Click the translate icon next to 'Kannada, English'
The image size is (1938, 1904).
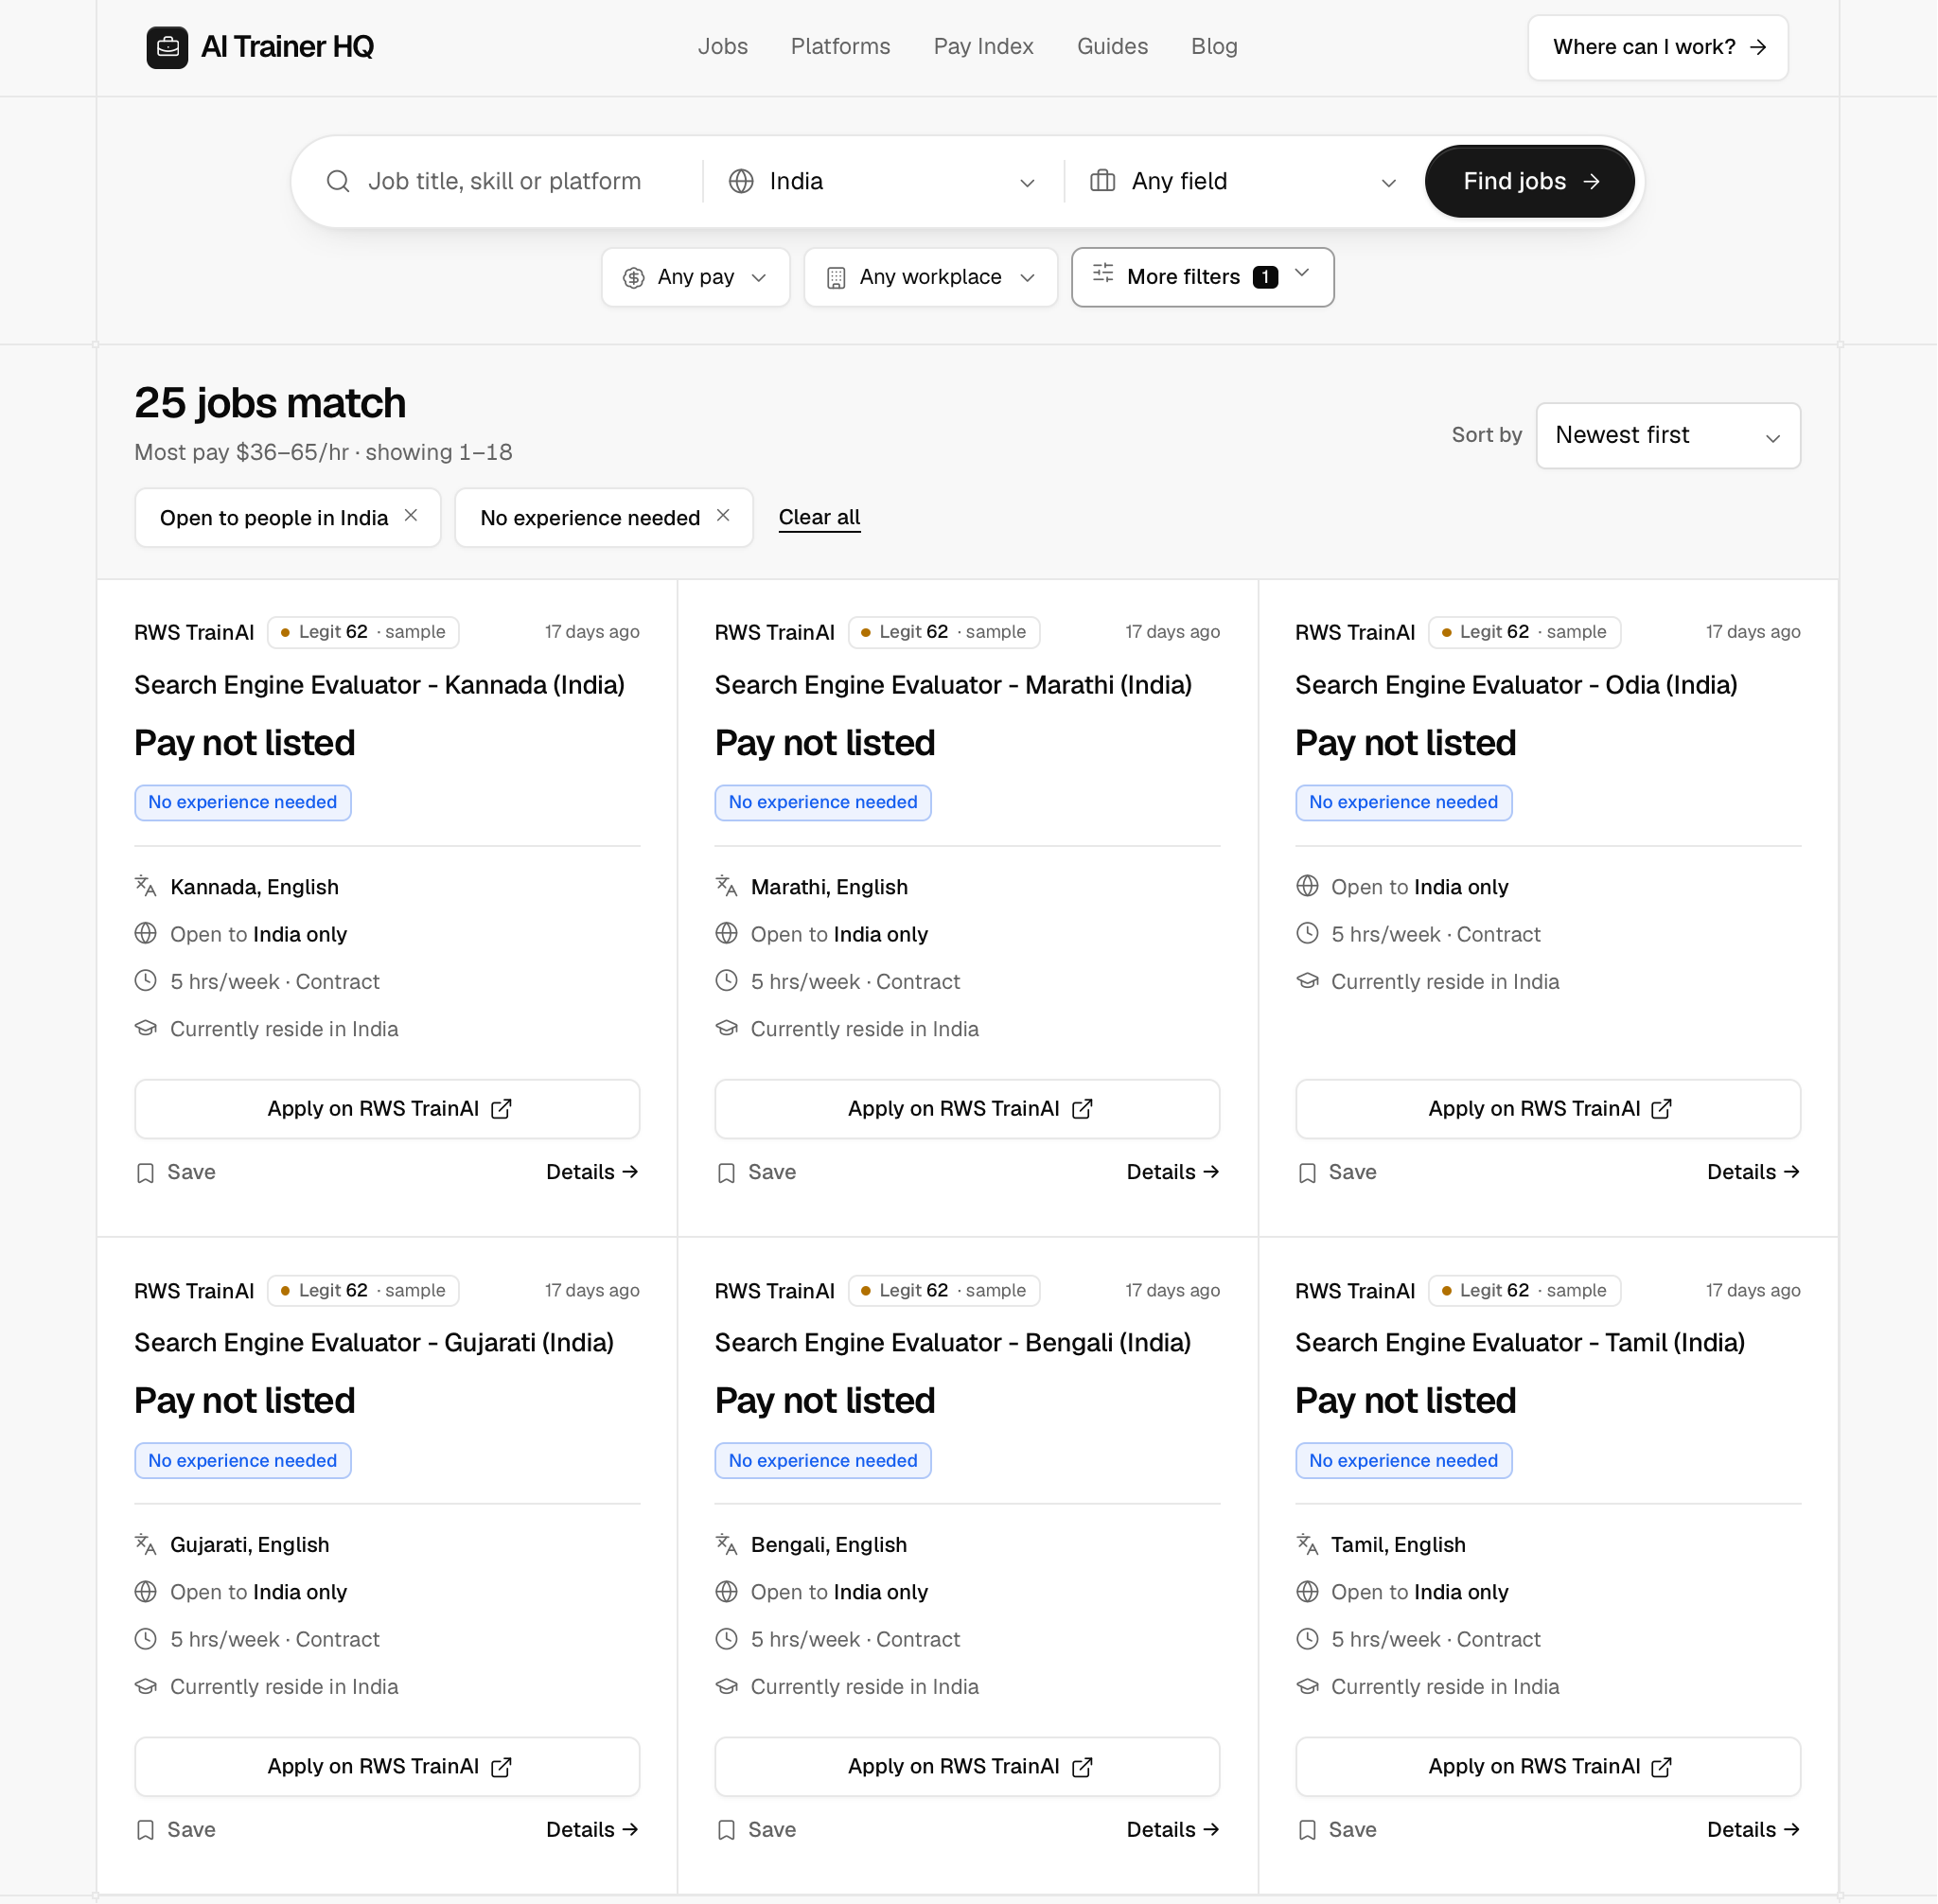146,886
